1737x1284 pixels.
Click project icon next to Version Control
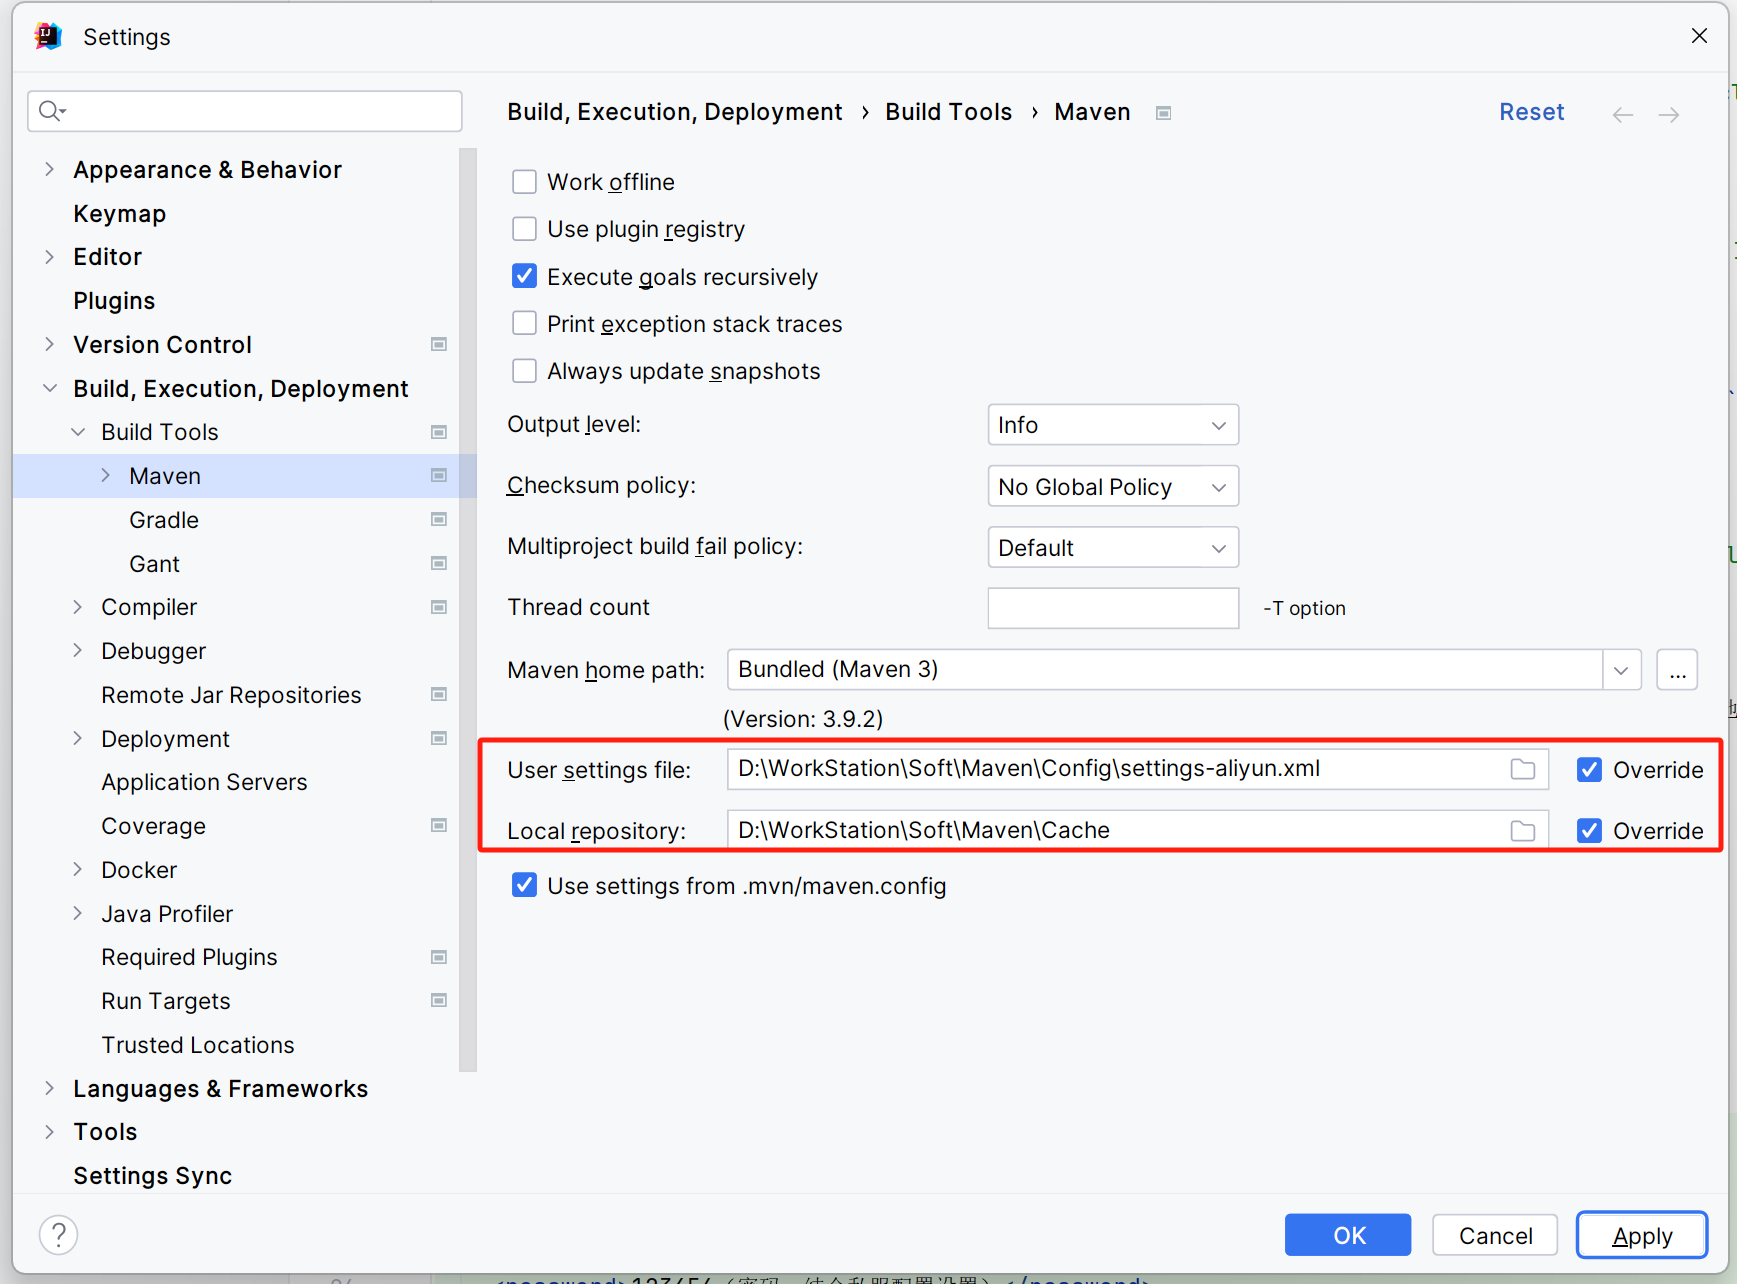point(438,344)
